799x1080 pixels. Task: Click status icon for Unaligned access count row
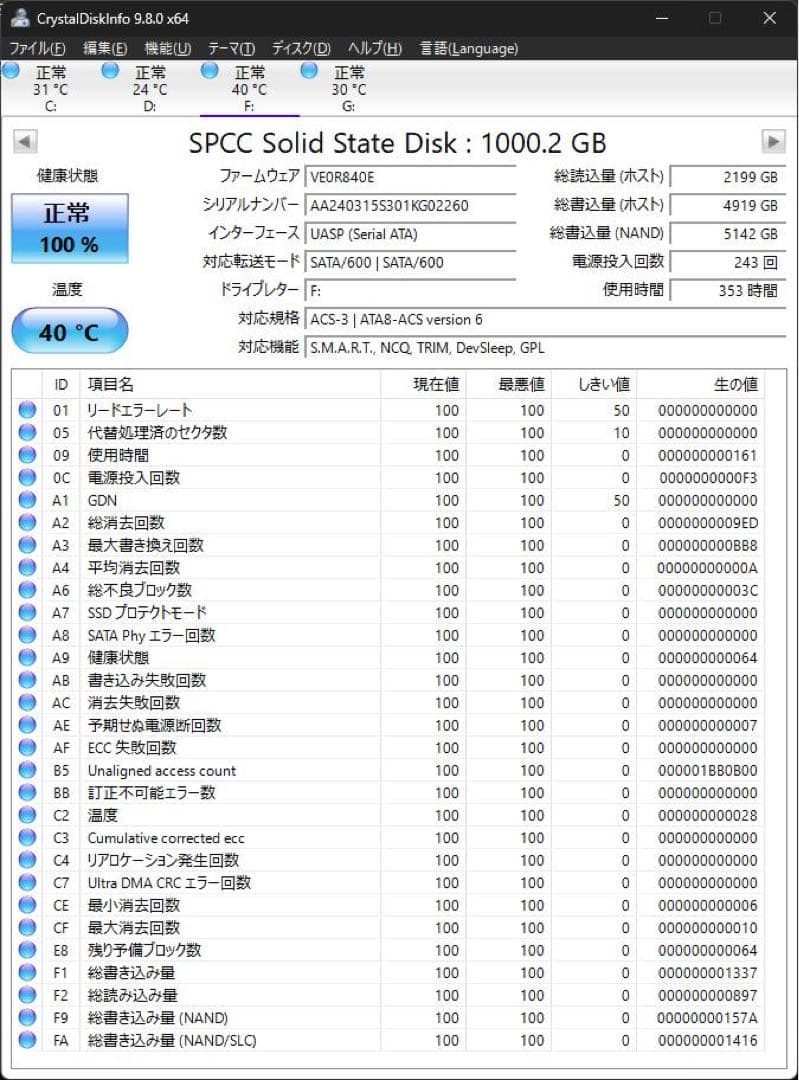[28, 770]
